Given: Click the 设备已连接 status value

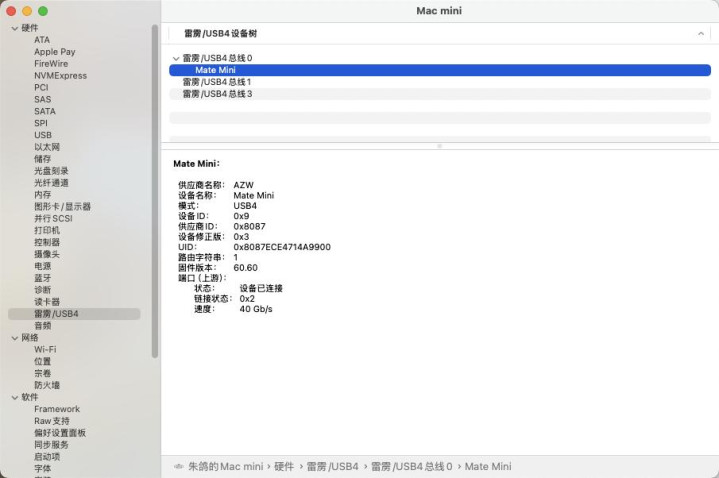Looking at the screenshot, I should [x=261, y=289].
